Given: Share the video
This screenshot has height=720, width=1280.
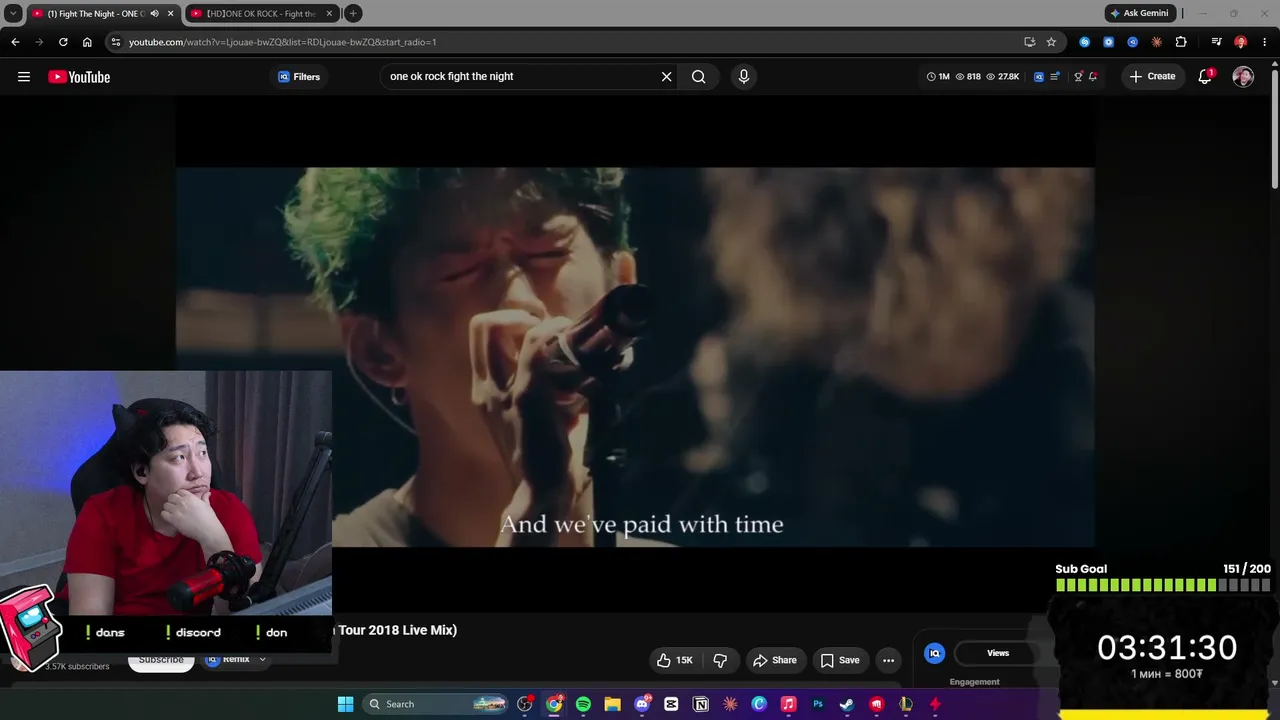Looking at the screenshot, I should (x=775, y=660).
